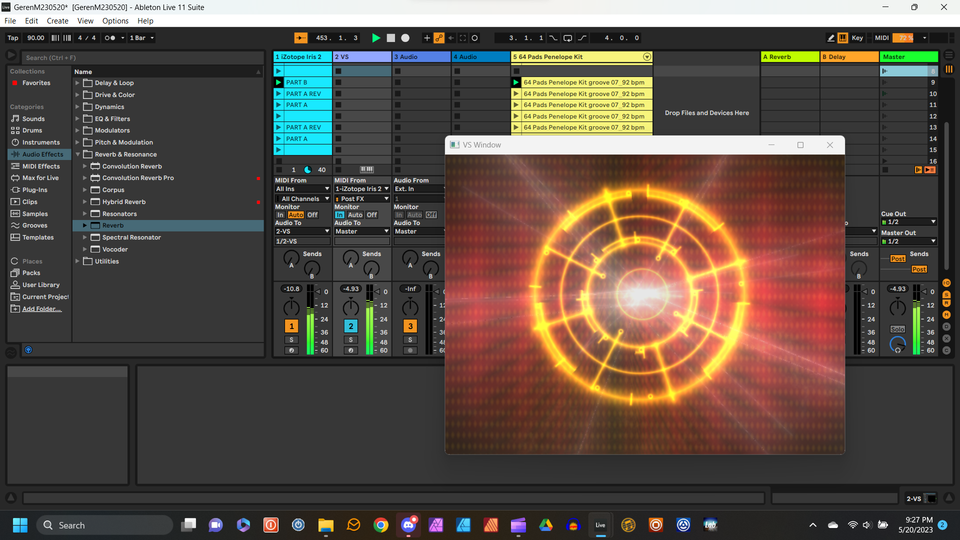Screen dimensions: 960x540
Task: Toggle Punch-Out switch icon
Action: [x=582, y=38]
